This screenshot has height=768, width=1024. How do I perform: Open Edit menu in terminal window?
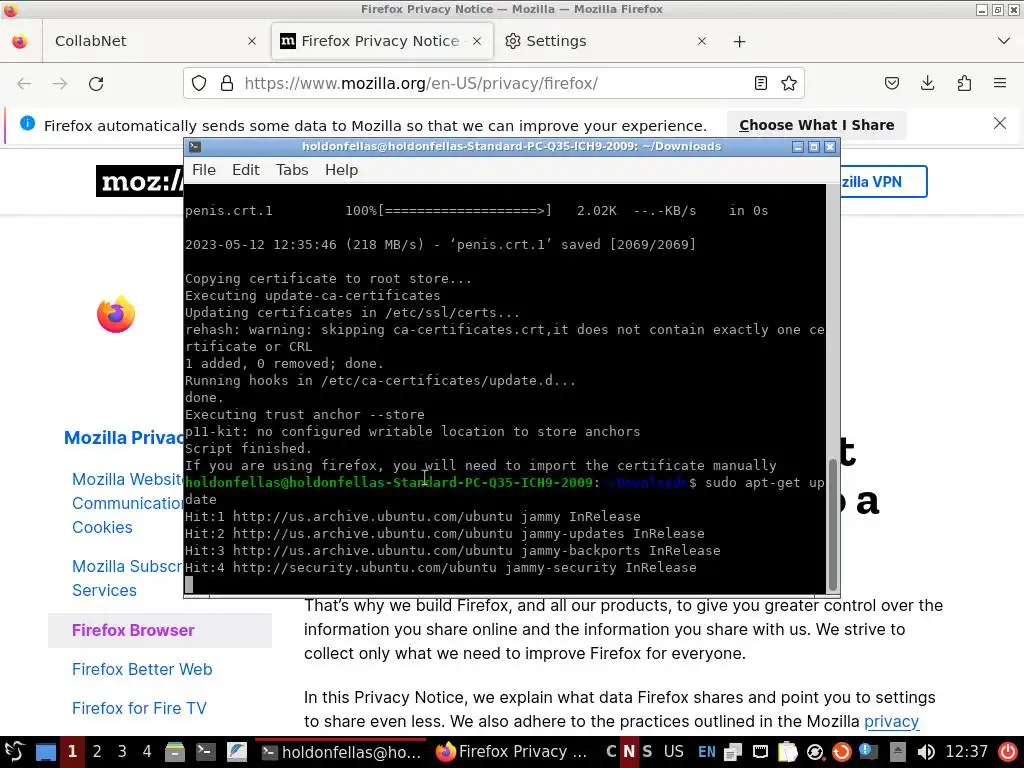coord(246,170)
